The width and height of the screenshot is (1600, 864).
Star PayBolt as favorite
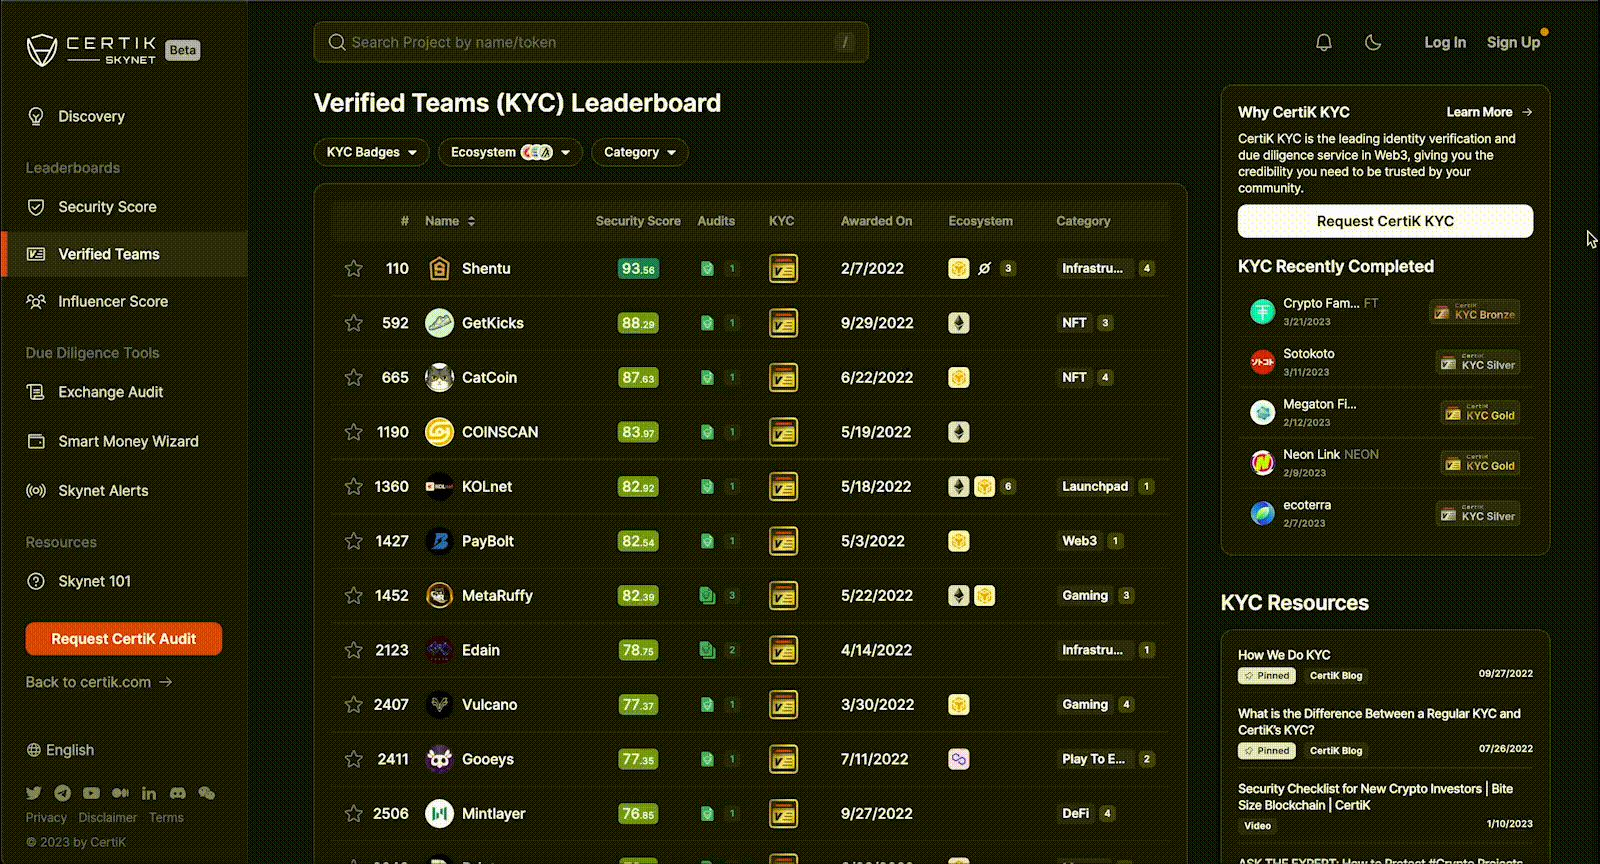coord(353,541)
